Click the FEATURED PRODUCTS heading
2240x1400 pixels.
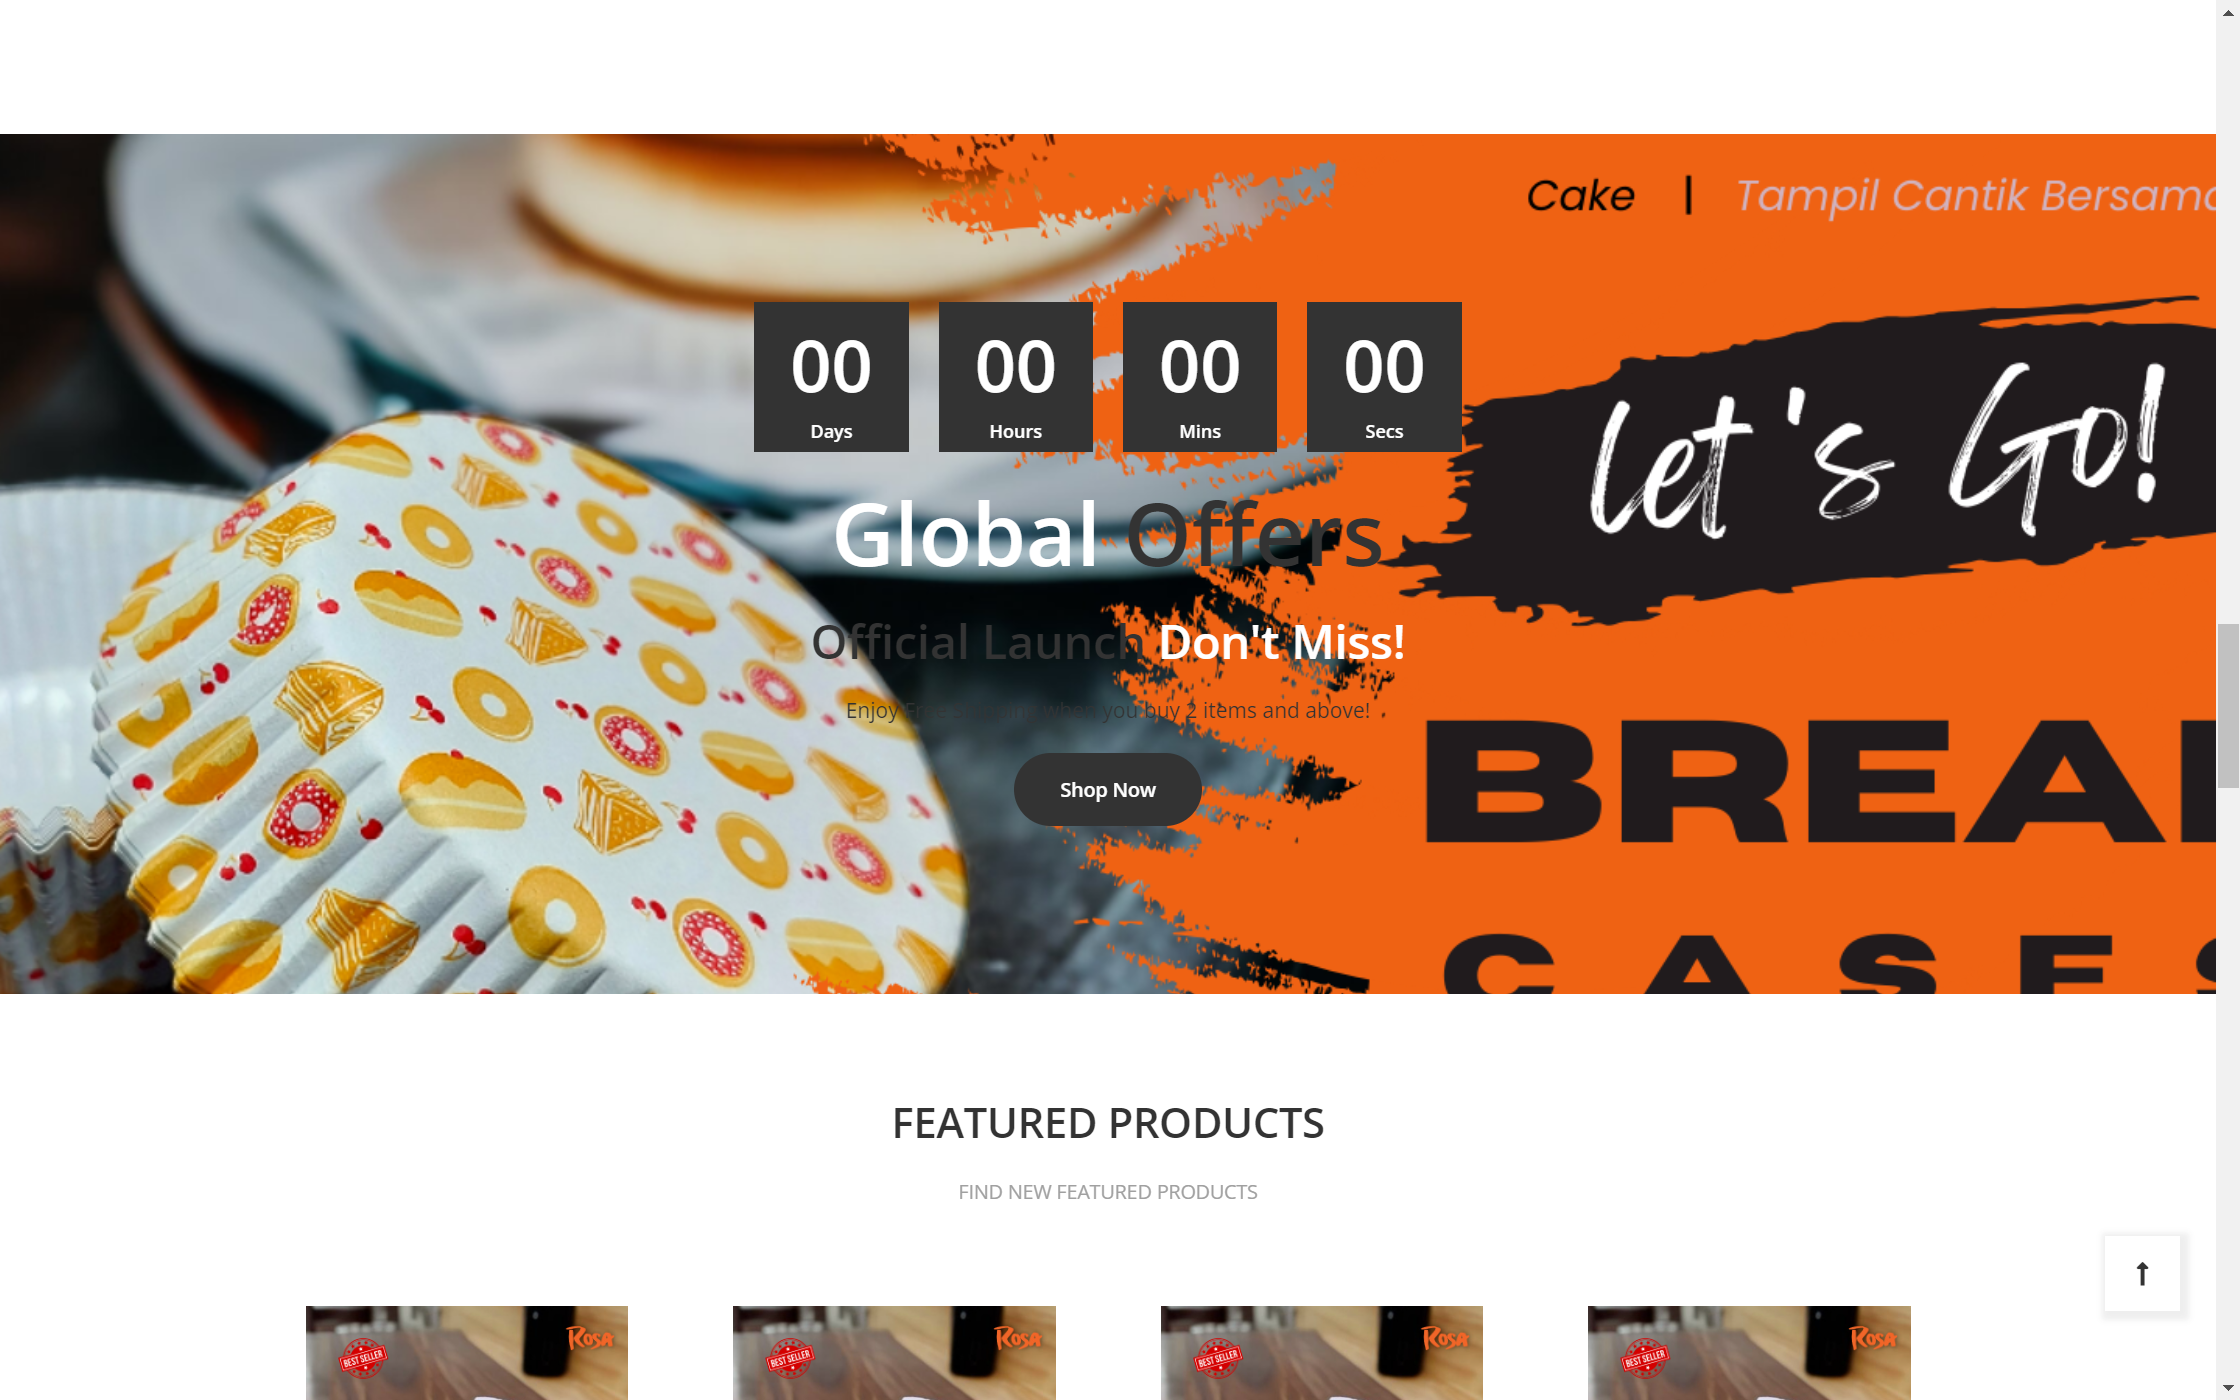[1108, 1123]
